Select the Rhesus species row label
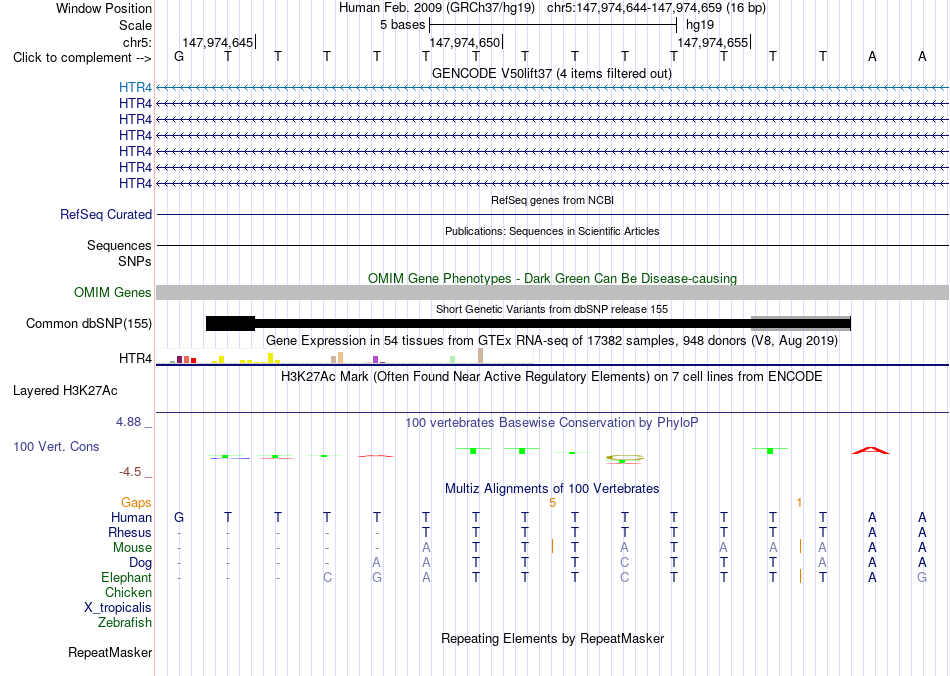The width and height of the screenshot is (950, 676). point(130,532)
